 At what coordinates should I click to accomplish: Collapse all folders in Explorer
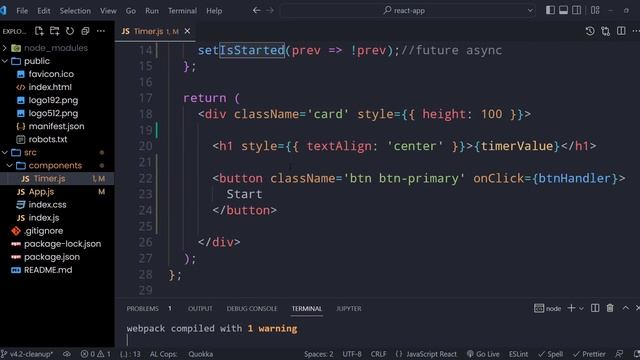(85, 31)
